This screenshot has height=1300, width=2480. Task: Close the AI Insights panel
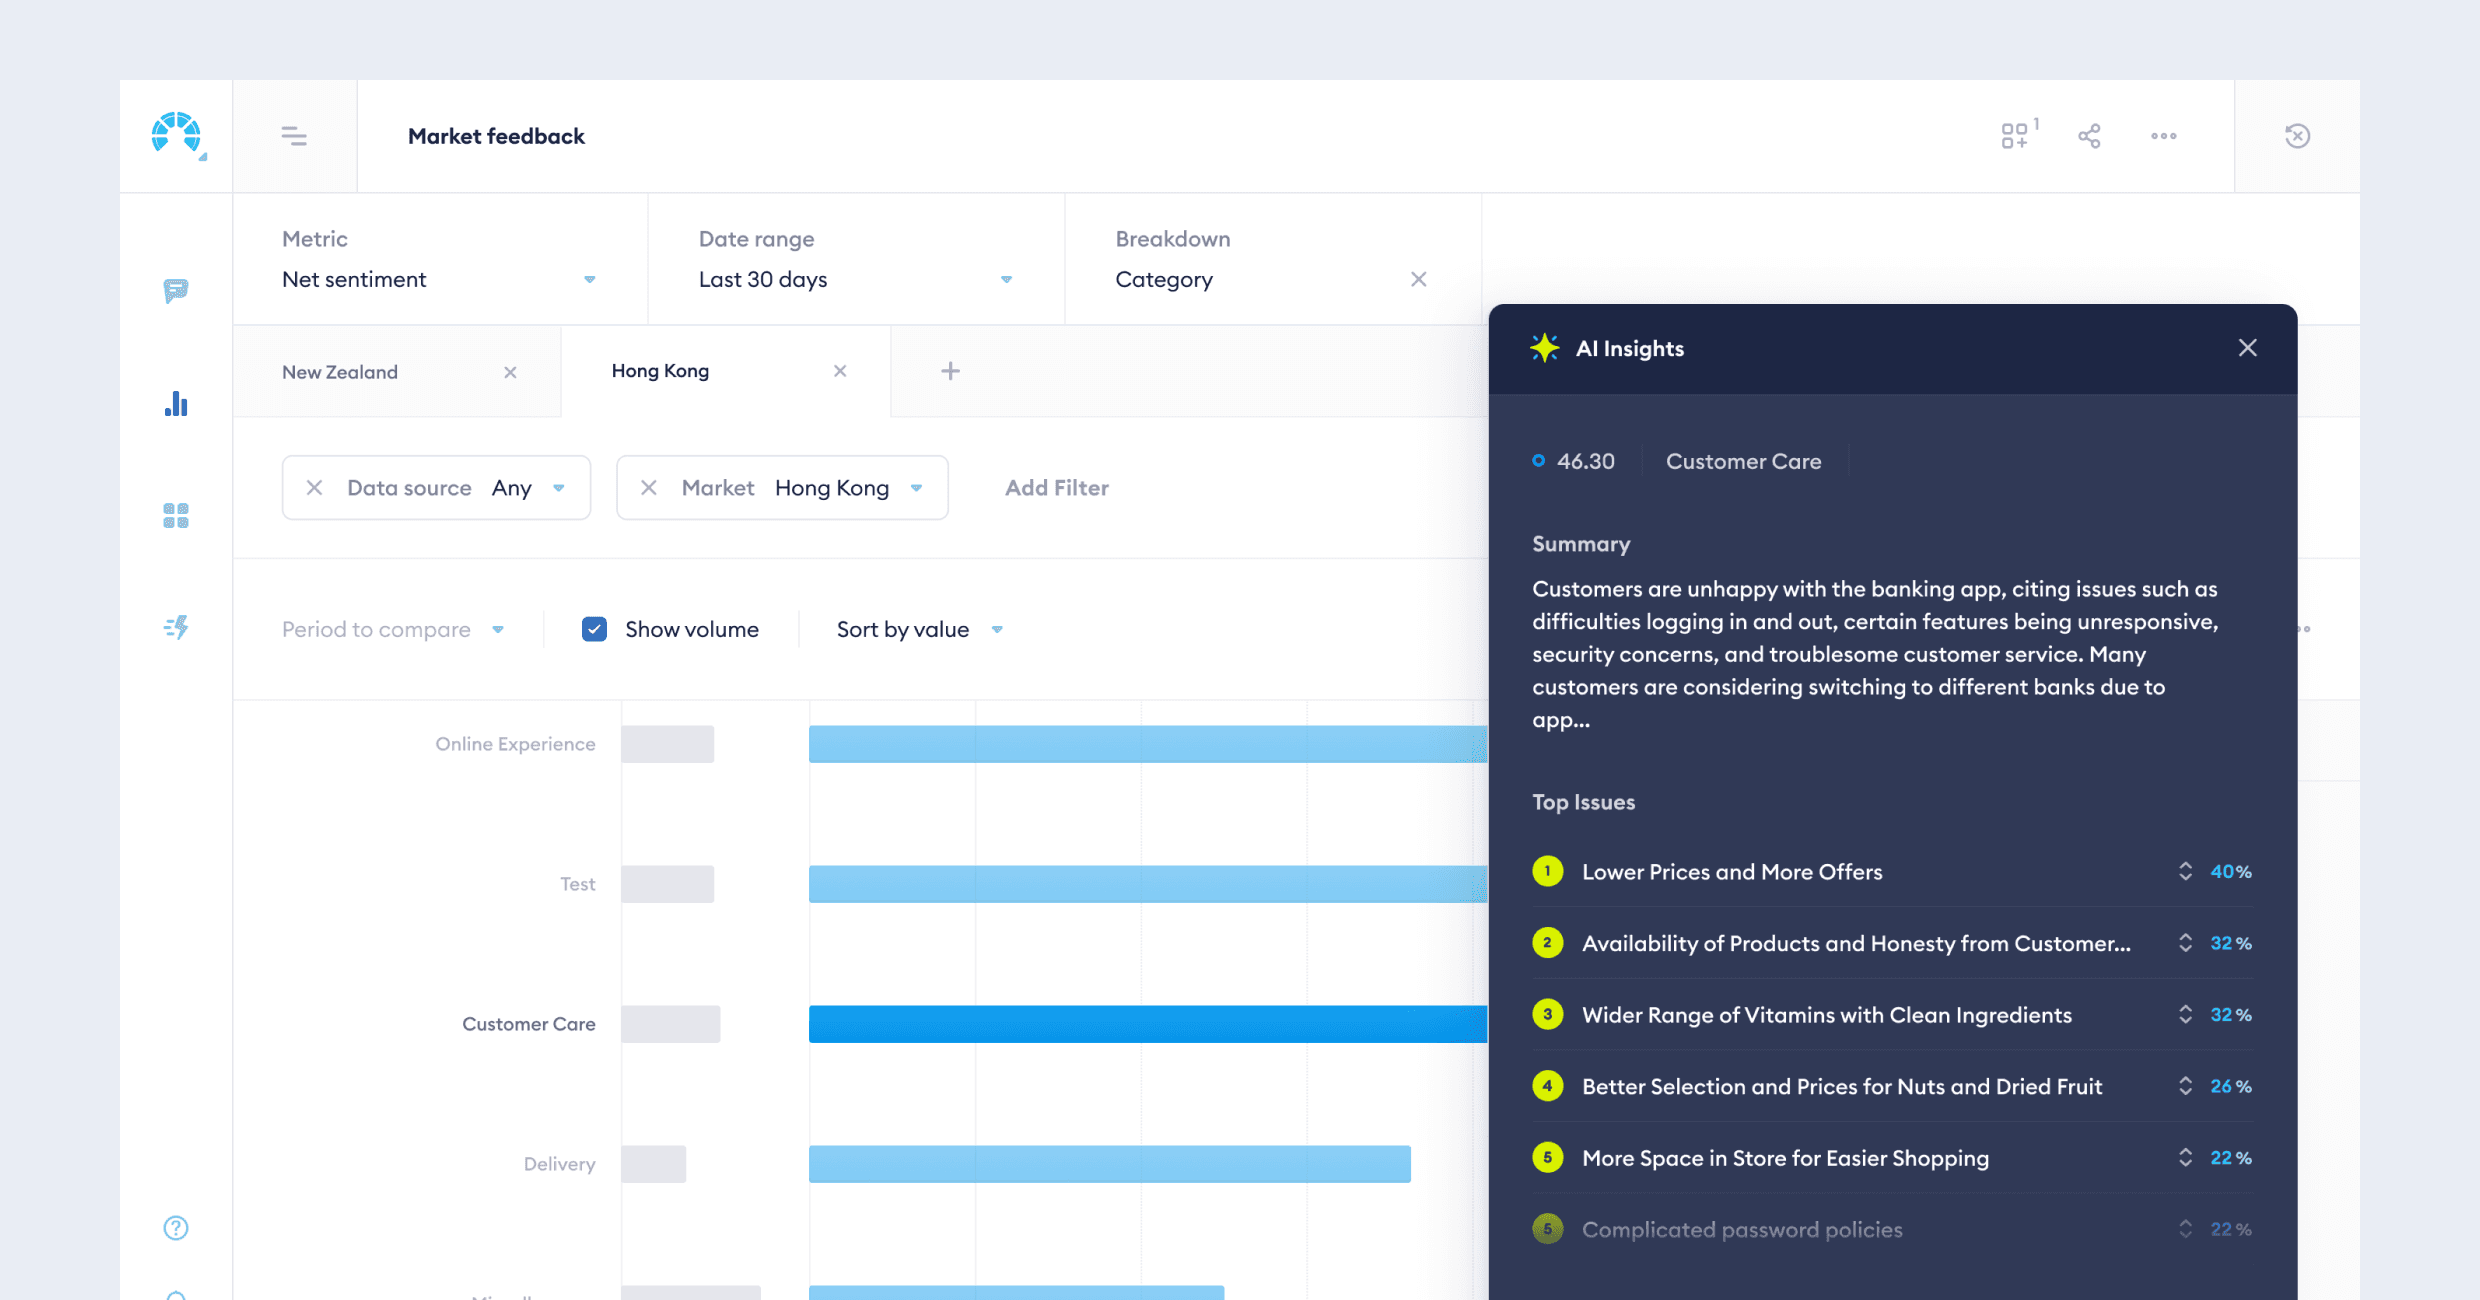[2247, 348]
